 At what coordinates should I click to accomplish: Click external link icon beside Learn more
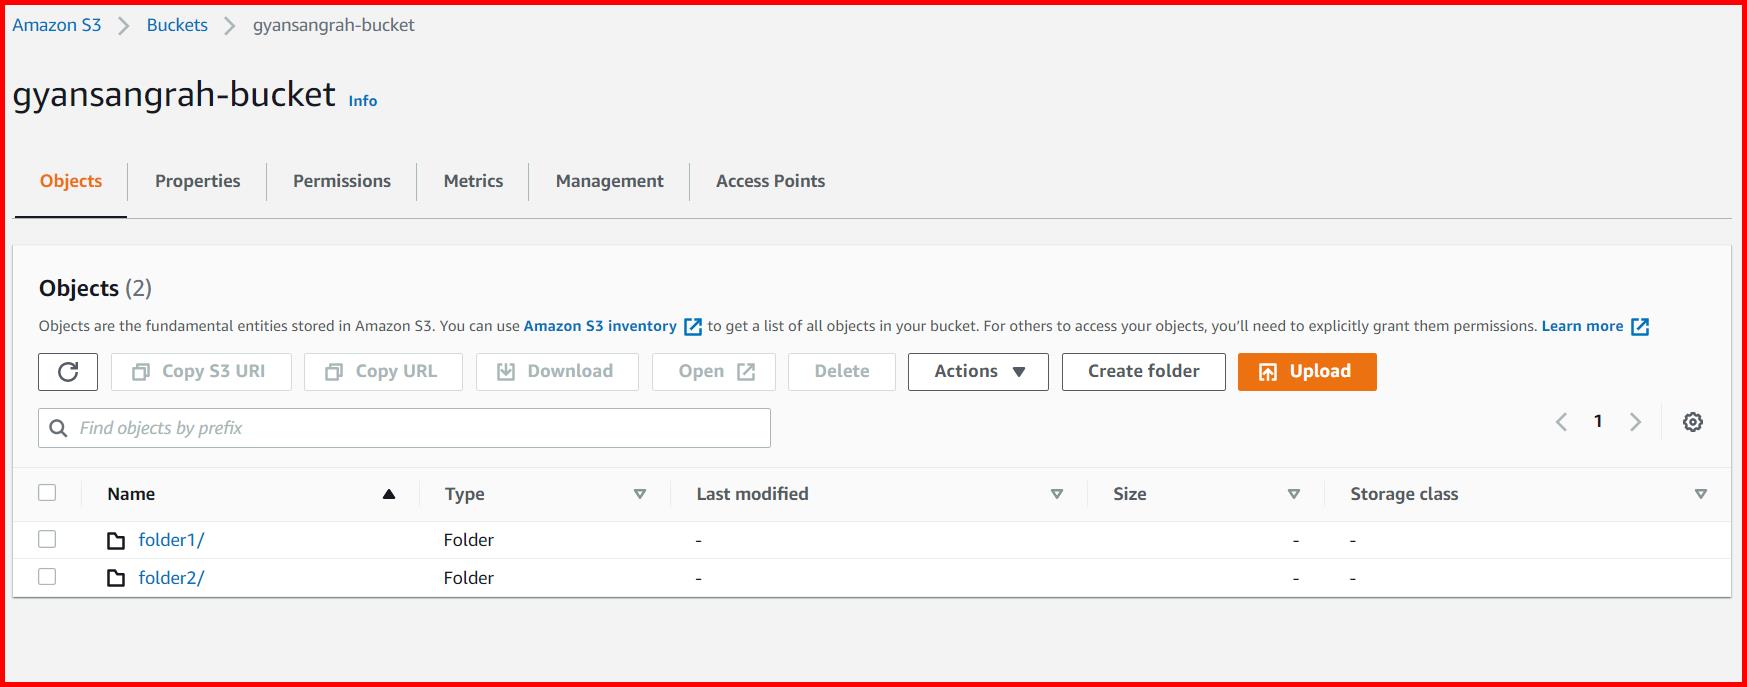click(1640, 327)
